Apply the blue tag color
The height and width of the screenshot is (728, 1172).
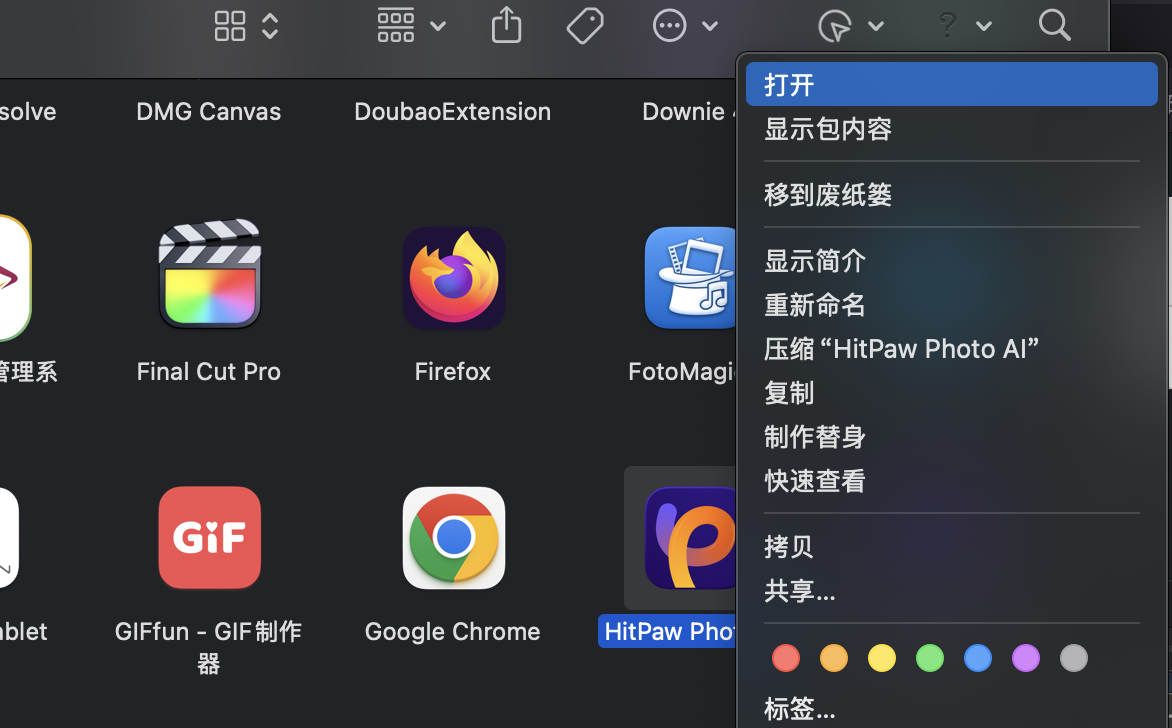[978, 658]
